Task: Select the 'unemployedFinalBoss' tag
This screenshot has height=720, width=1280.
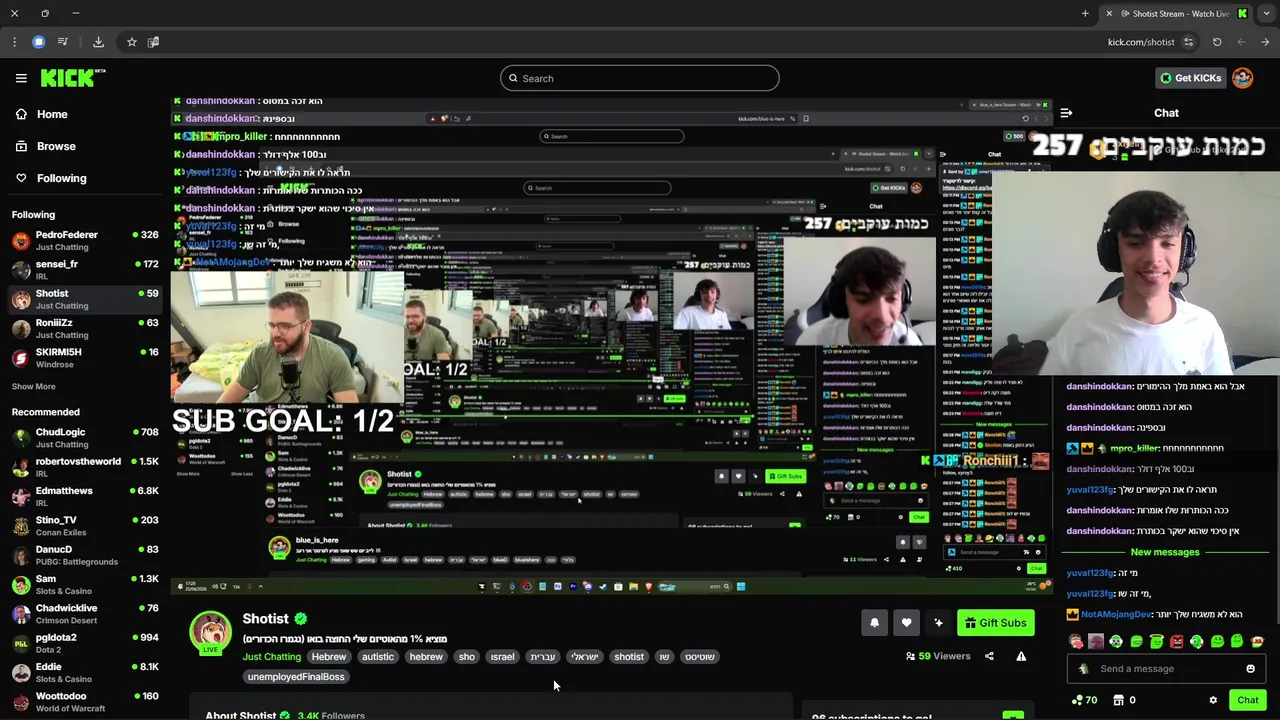Action: point(295,677)
